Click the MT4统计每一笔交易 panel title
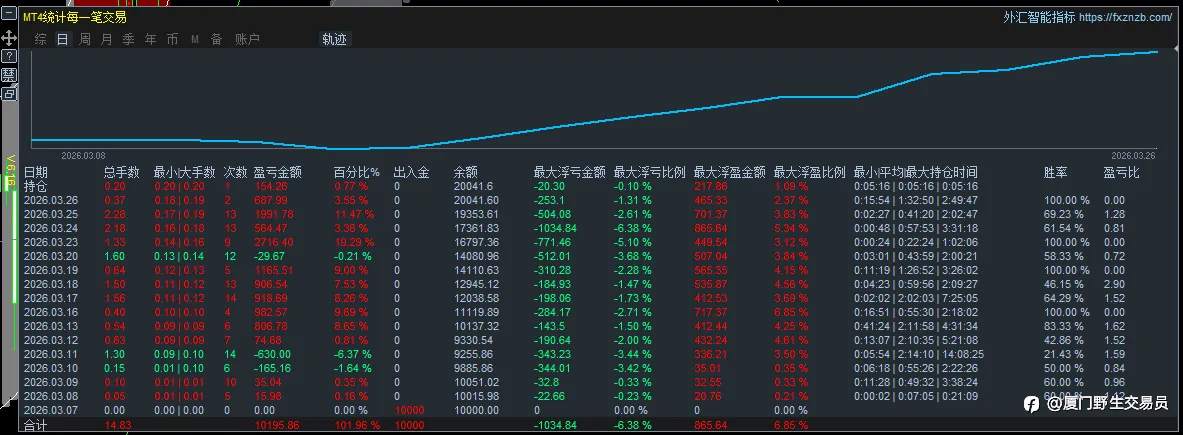 [75, 17]
